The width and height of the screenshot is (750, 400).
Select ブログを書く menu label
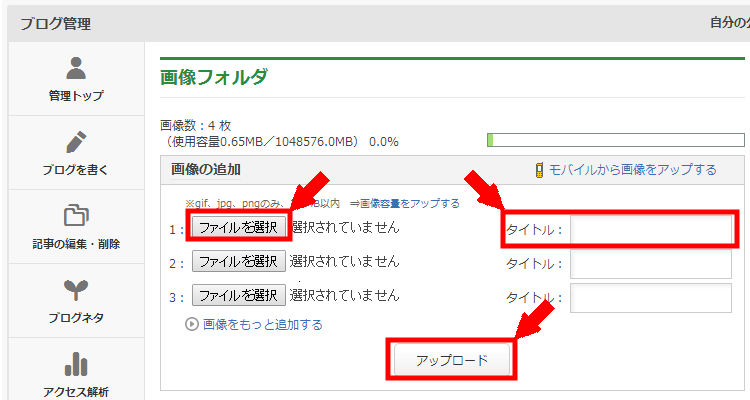click(x=76, y=170)
